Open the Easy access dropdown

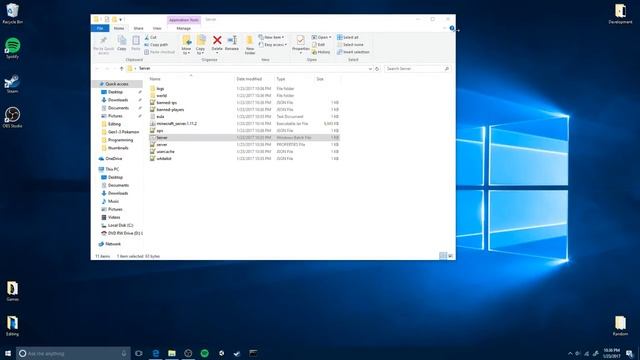click(273, 44)
